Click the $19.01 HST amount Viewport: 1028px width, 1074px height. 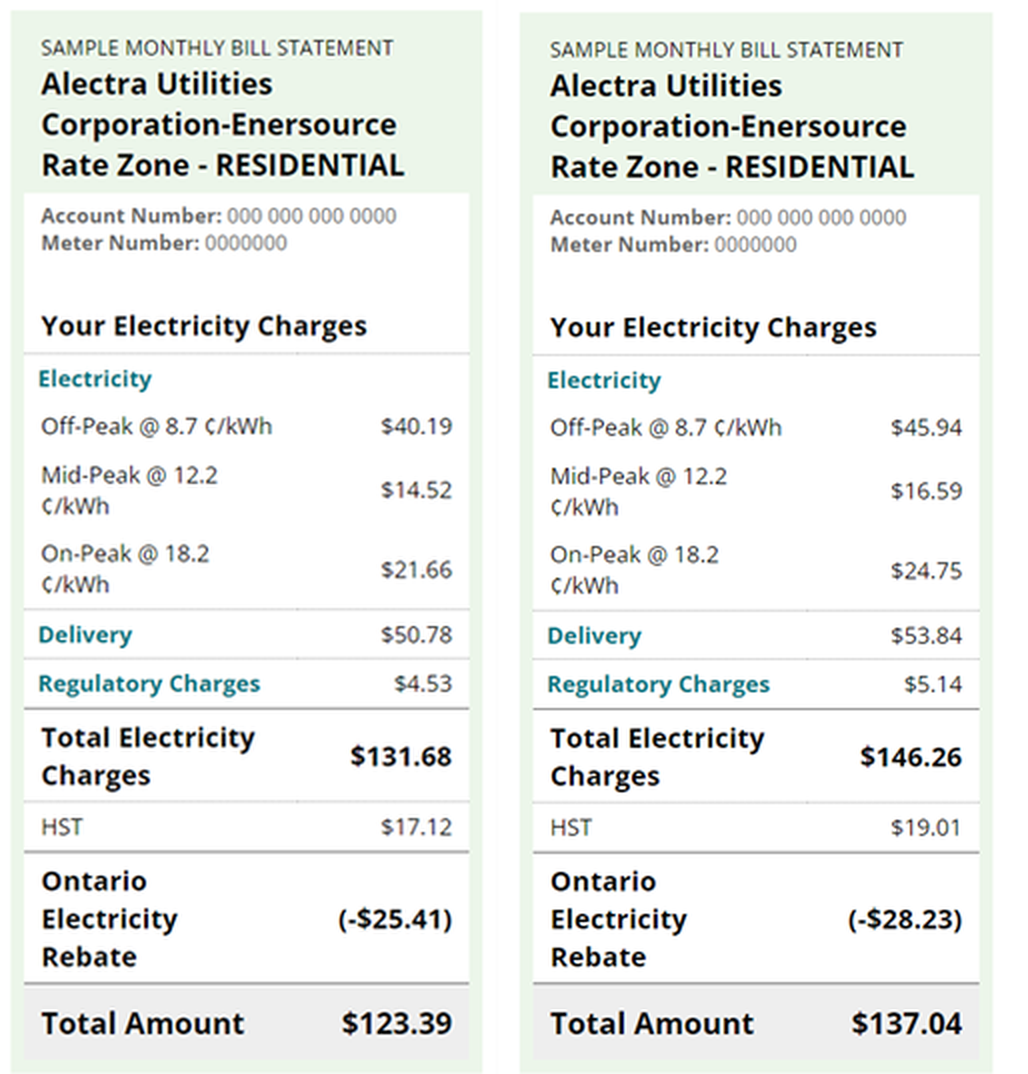tap(926, 828)
